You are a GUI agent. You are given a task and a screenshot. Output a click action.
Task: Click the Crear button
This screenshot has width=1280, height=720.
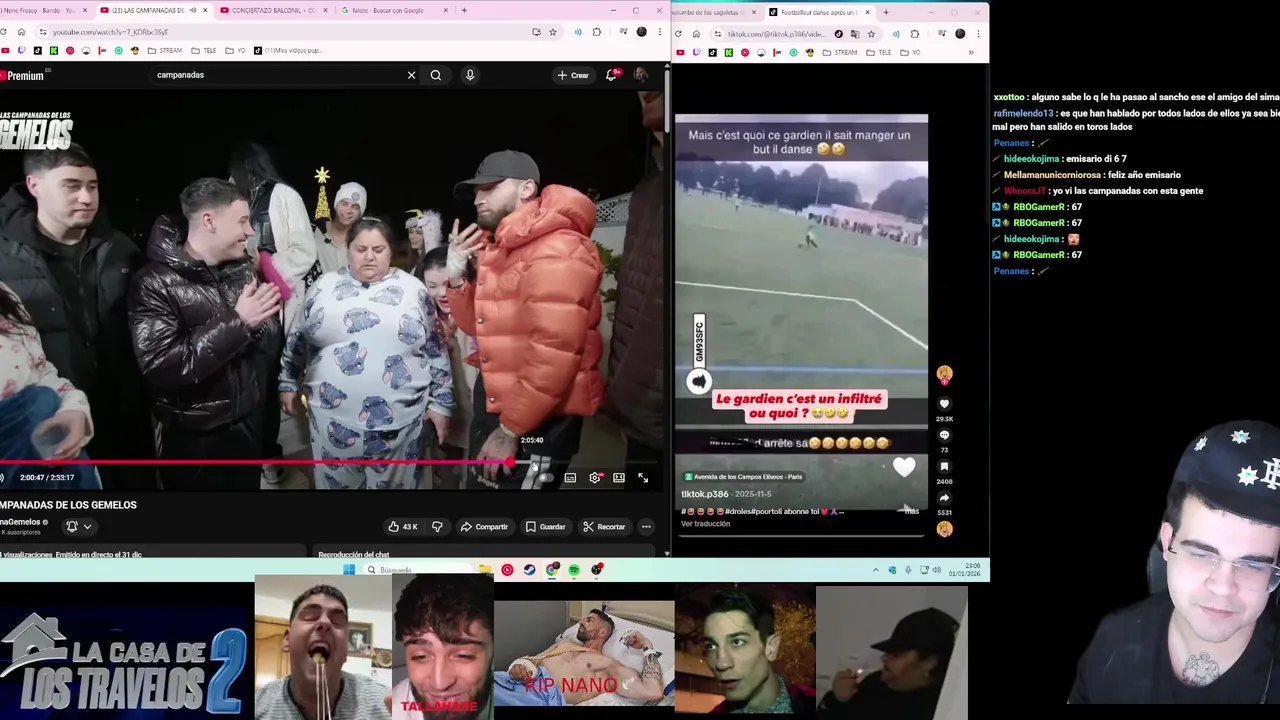573,75
